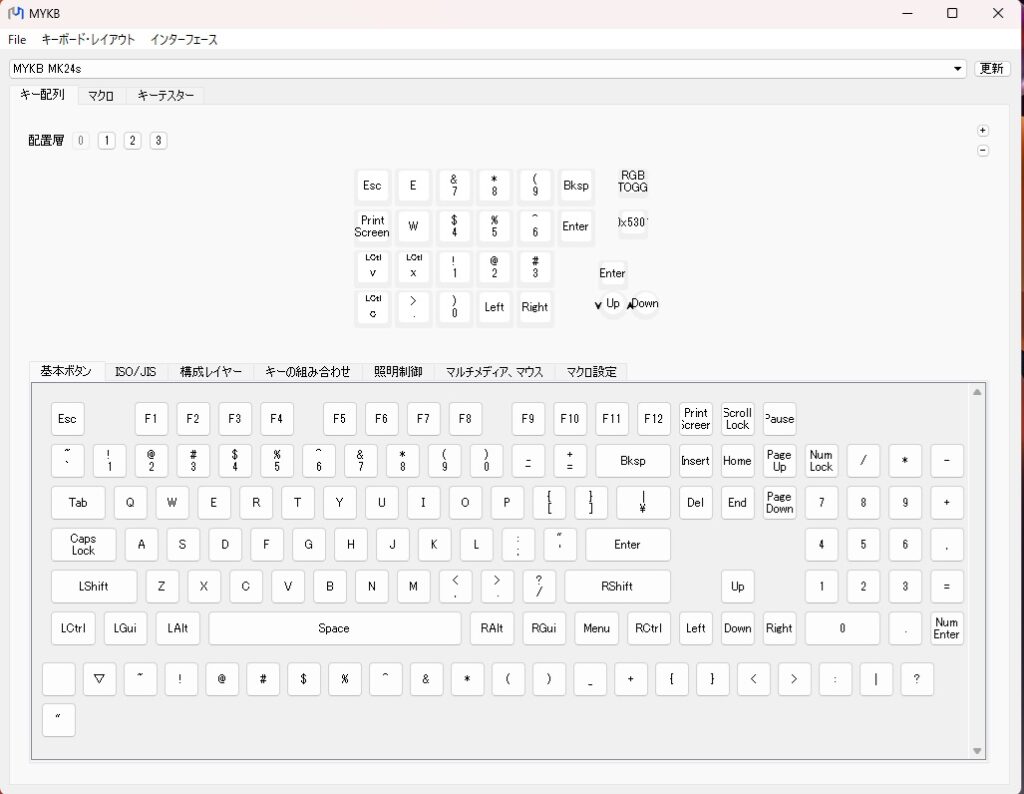Pick the Home keycode
Image resolution: width=1024 pixels, height=794 pixels.
(x=737, y=461)
